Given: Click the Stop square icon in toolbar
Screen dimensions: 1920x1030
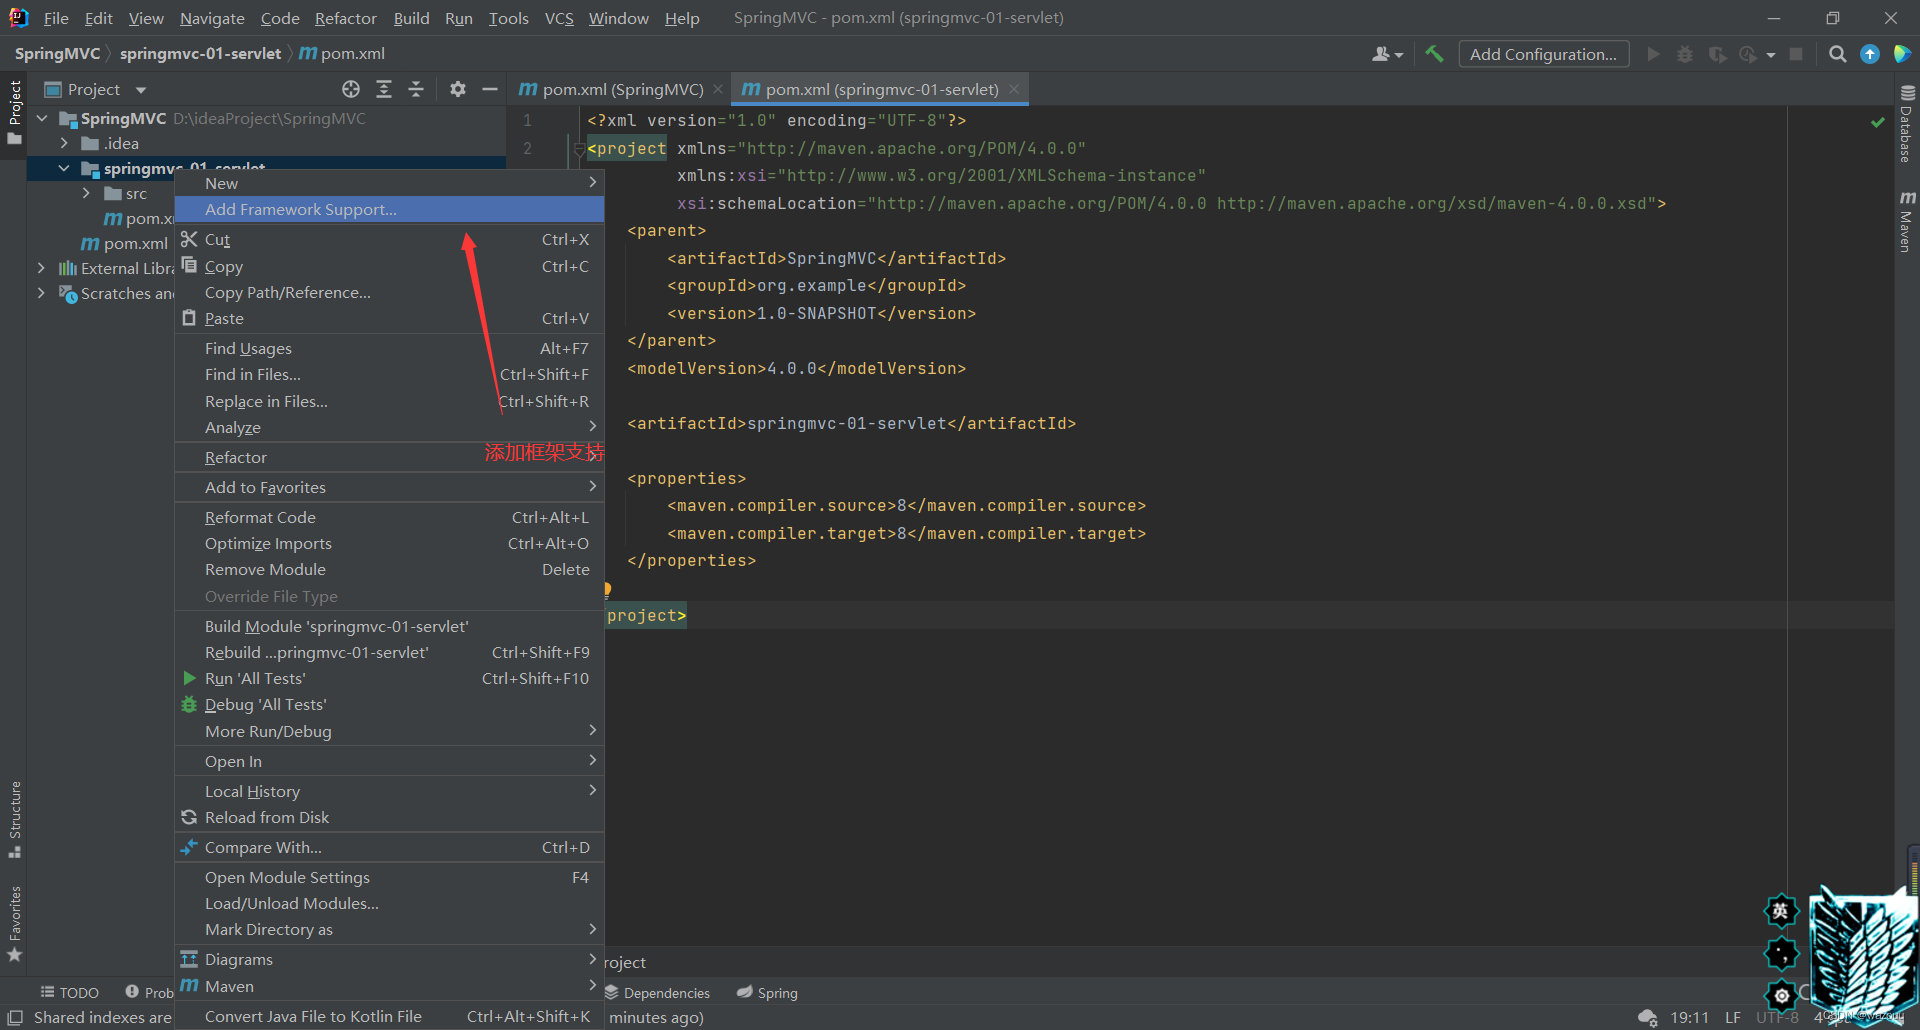Looking at the screenshot, I should [x=1796, y=54].
